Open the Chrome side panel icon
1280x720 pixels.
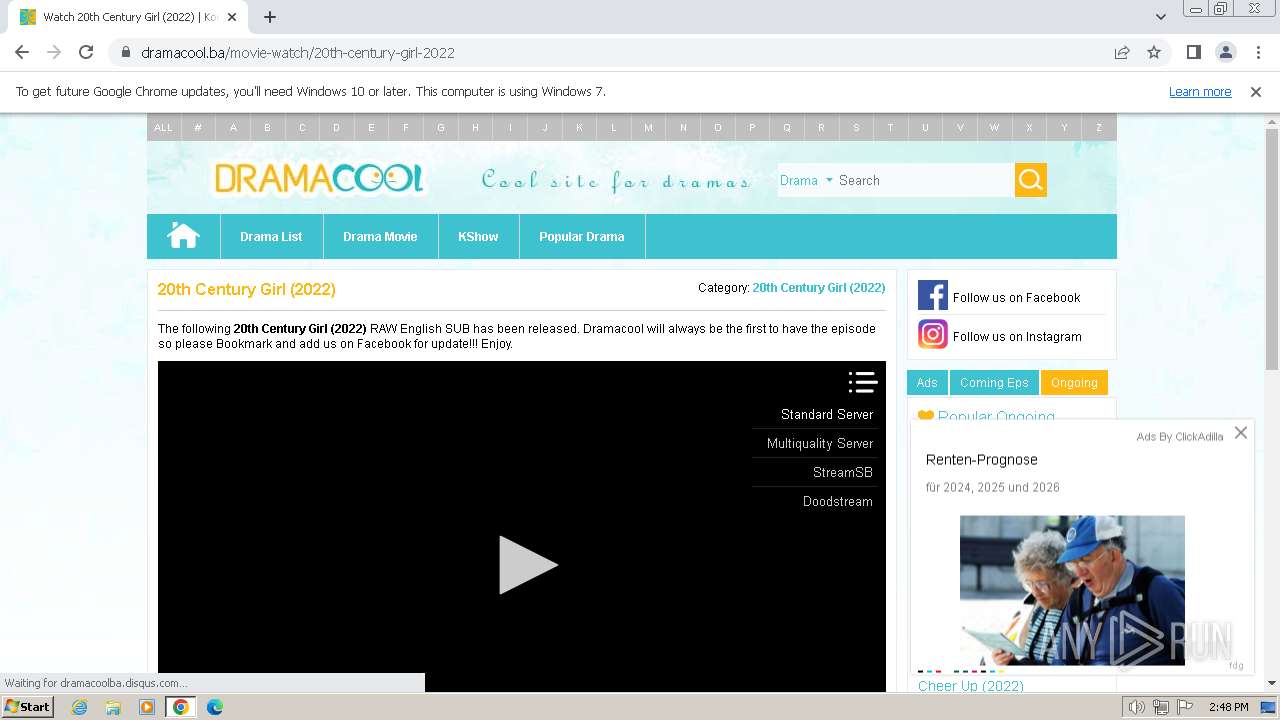[1193, 52]
